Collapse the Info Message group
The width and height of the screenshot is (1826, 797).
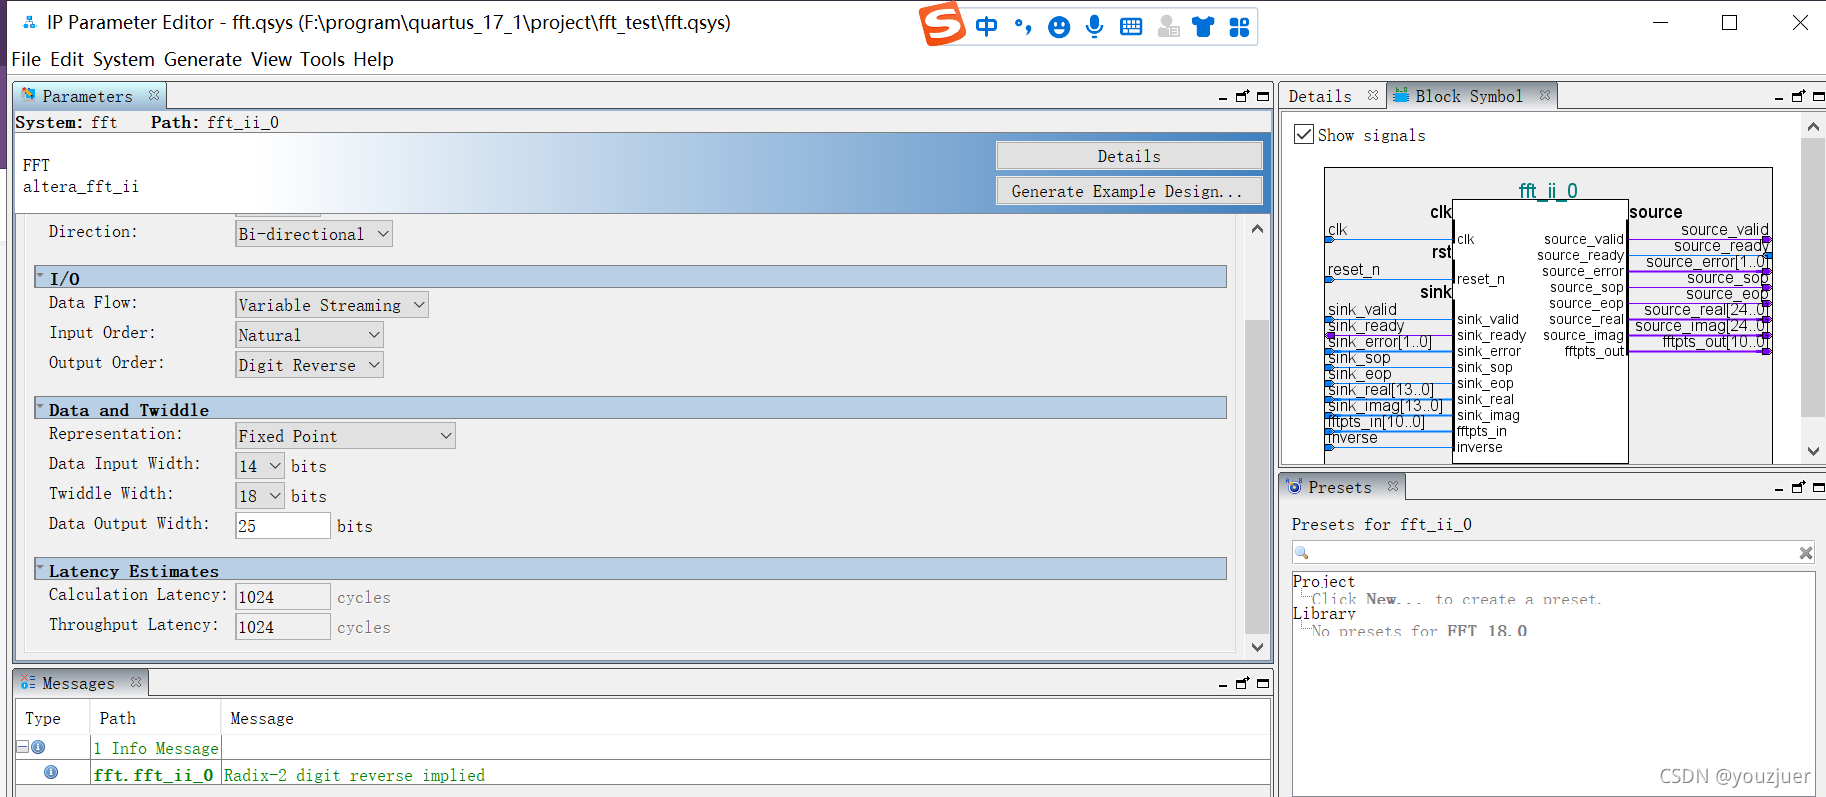coord(22,747)
